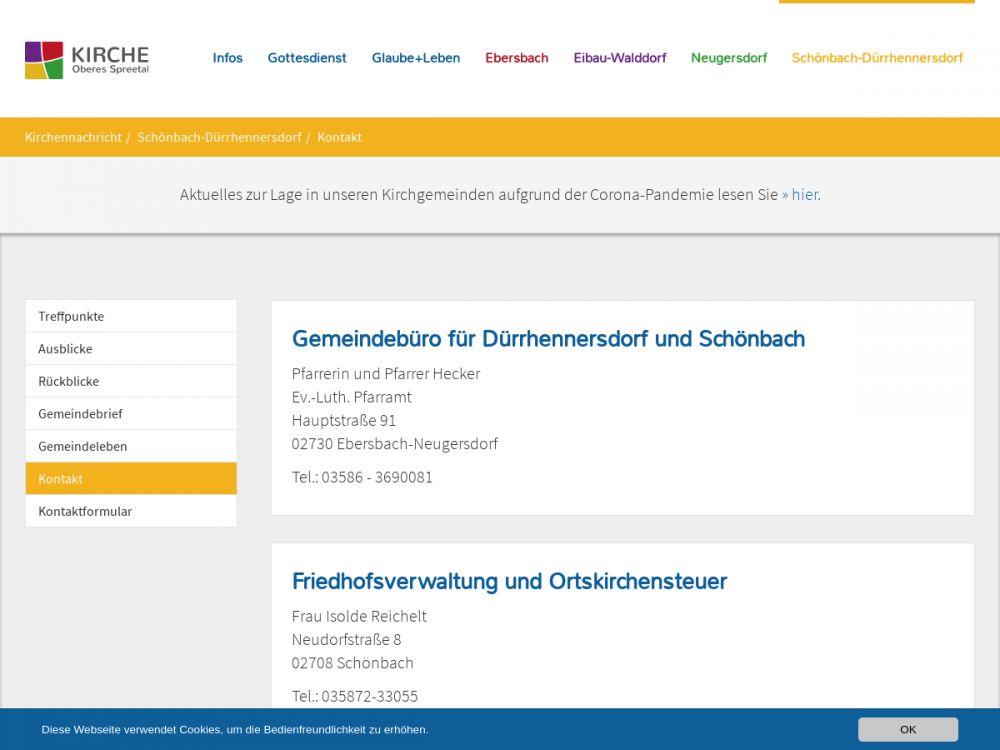Select Rückblicke in the sidebar
The height and width of the screenshot is (750, 1000).
click(68, 381)
